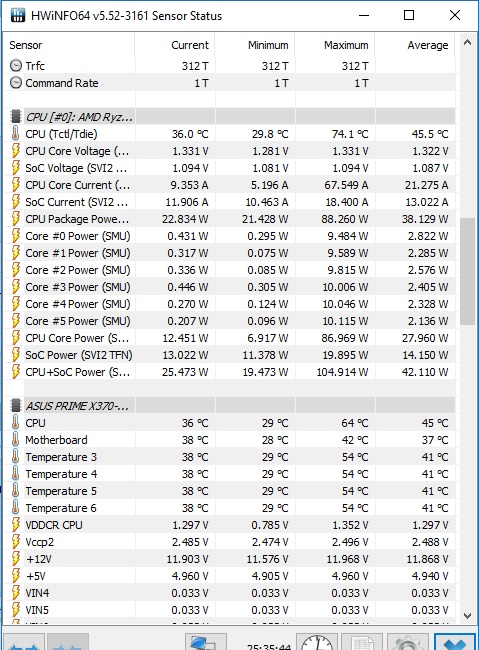
Task: Select the Temperature 3 row label
Action: pyautogui.click(x=61, y=457)
